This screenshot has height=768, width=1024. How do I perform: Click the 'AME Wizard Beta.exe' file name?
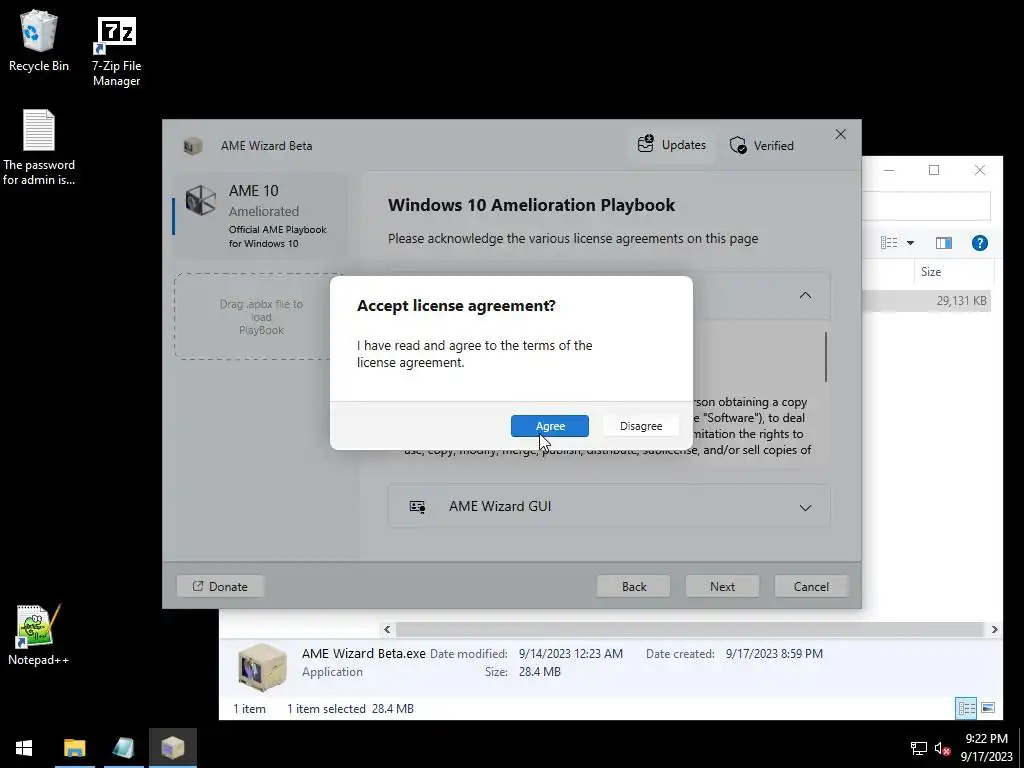click(x=364, y=653)
